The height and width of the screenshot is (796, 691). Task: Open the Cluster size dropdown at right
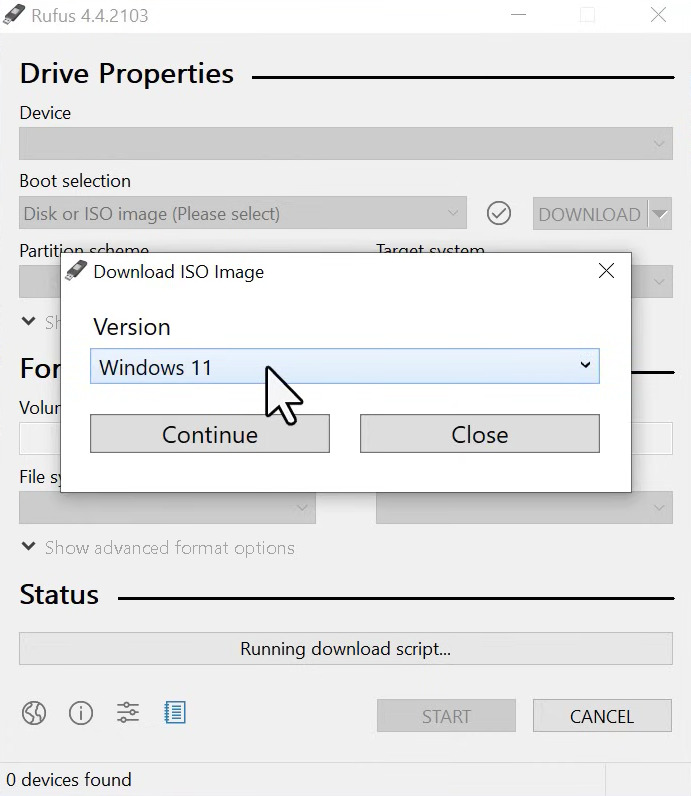point(524,507)
